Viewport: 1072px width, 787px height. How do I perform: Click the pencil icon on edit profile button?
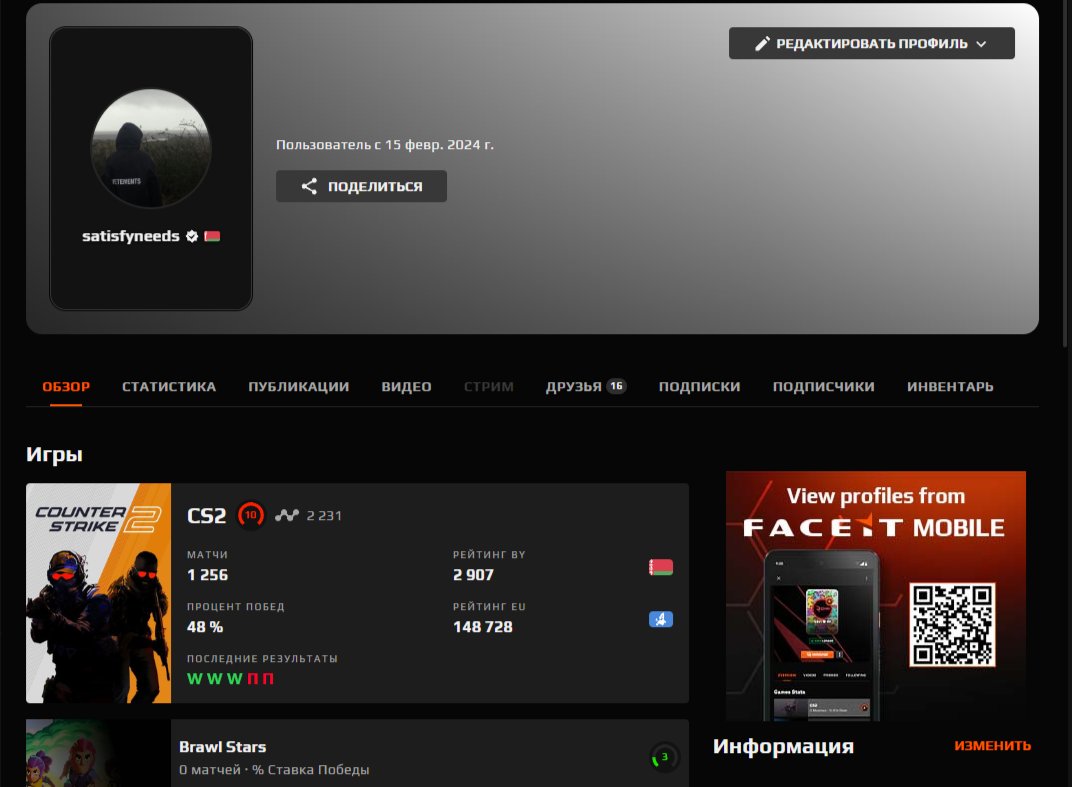[x=762, y=44]
